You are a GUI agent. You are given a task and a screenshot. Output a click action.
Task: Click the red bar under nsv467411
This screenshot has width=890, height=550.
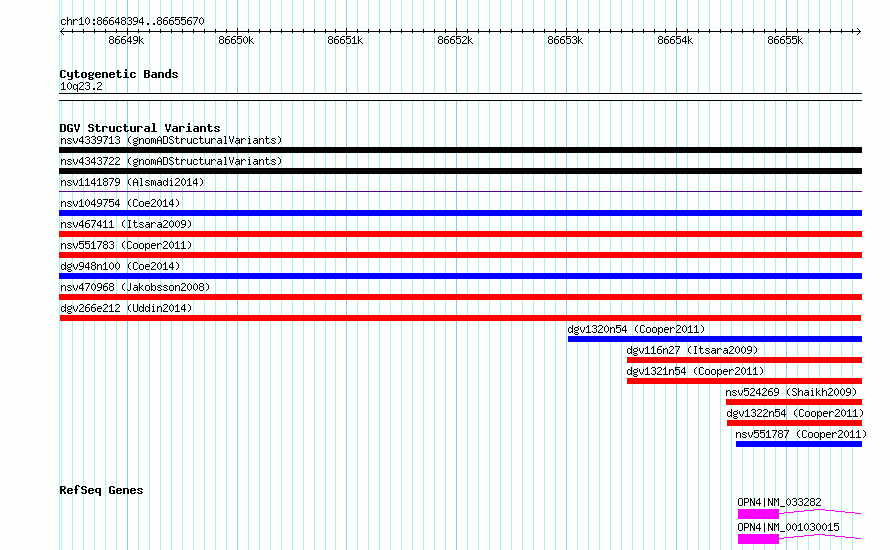(x=460, y=234)
